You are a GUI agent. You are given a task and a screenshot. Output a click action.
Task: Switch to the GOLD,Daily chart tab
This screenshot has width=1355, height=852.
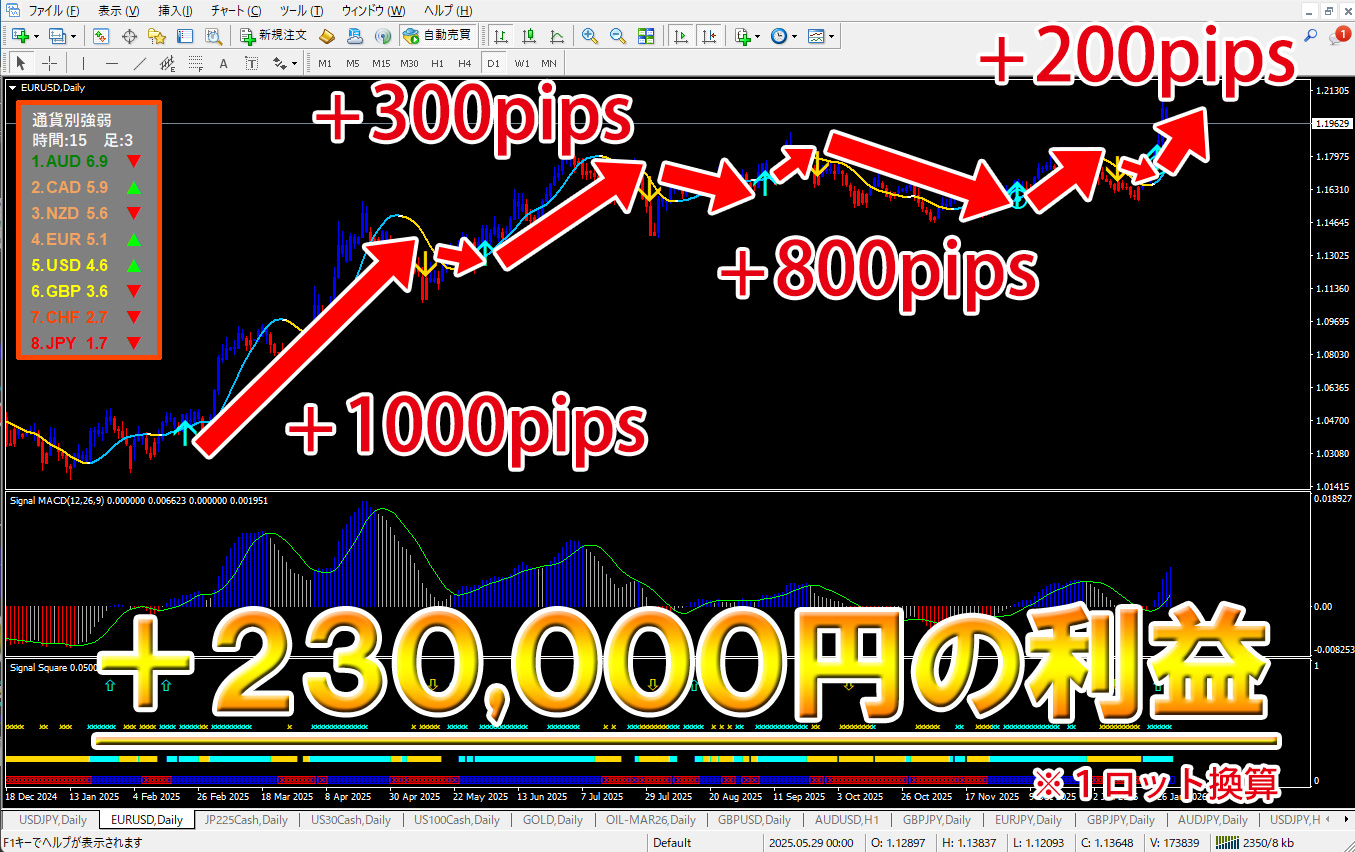pos(552,820)
